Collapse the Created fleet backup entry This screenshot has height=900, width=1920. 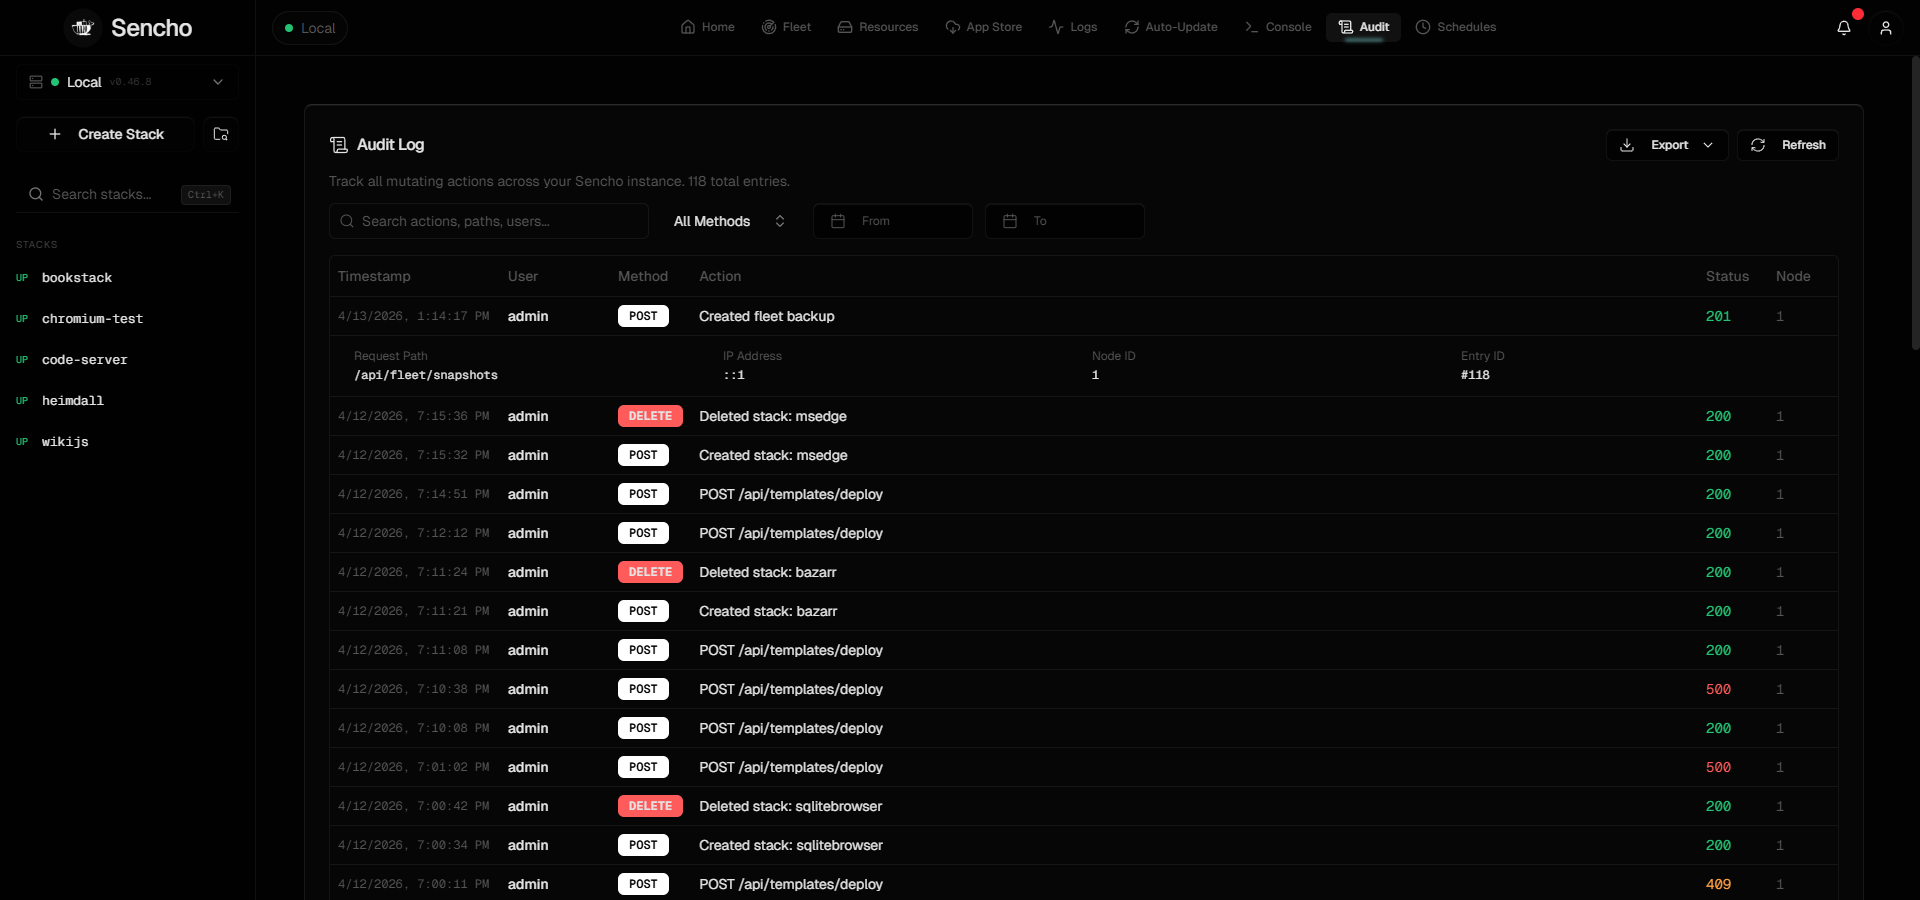(1084, 316)
